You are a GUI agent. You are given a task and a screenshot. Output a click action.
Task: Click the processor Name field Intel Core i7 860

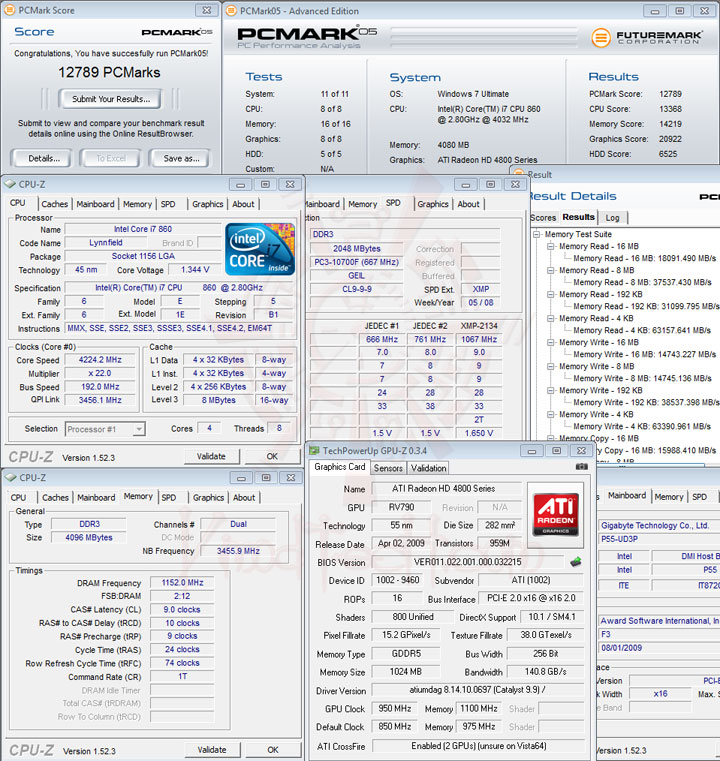click(143, 229)
